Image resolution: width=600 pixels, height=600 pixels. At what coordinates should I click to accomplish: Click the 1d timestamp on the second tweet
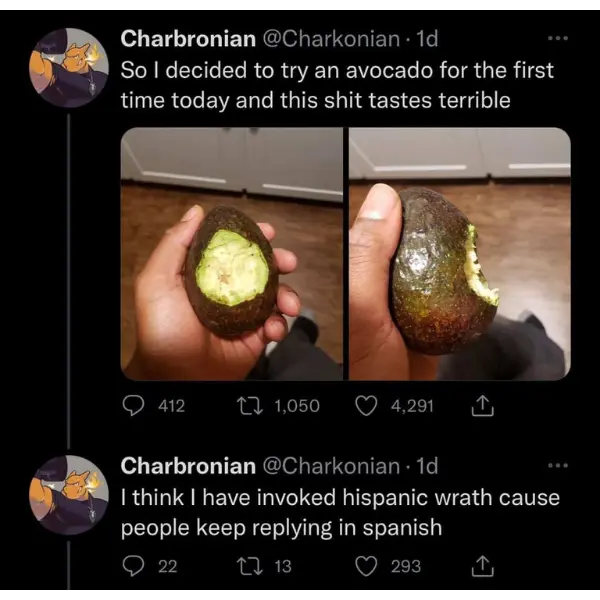428,466
